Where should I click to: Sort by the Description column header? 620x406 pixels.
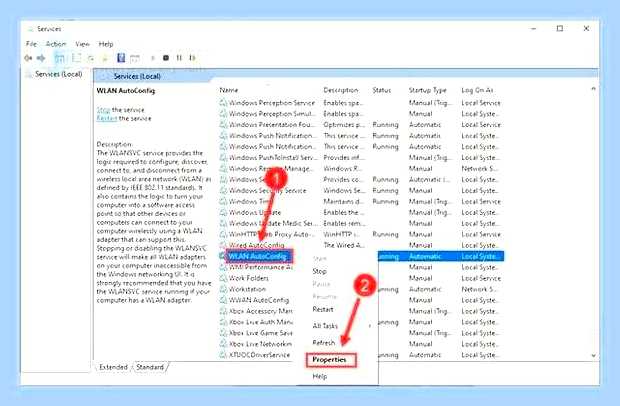tap(340, 90)
